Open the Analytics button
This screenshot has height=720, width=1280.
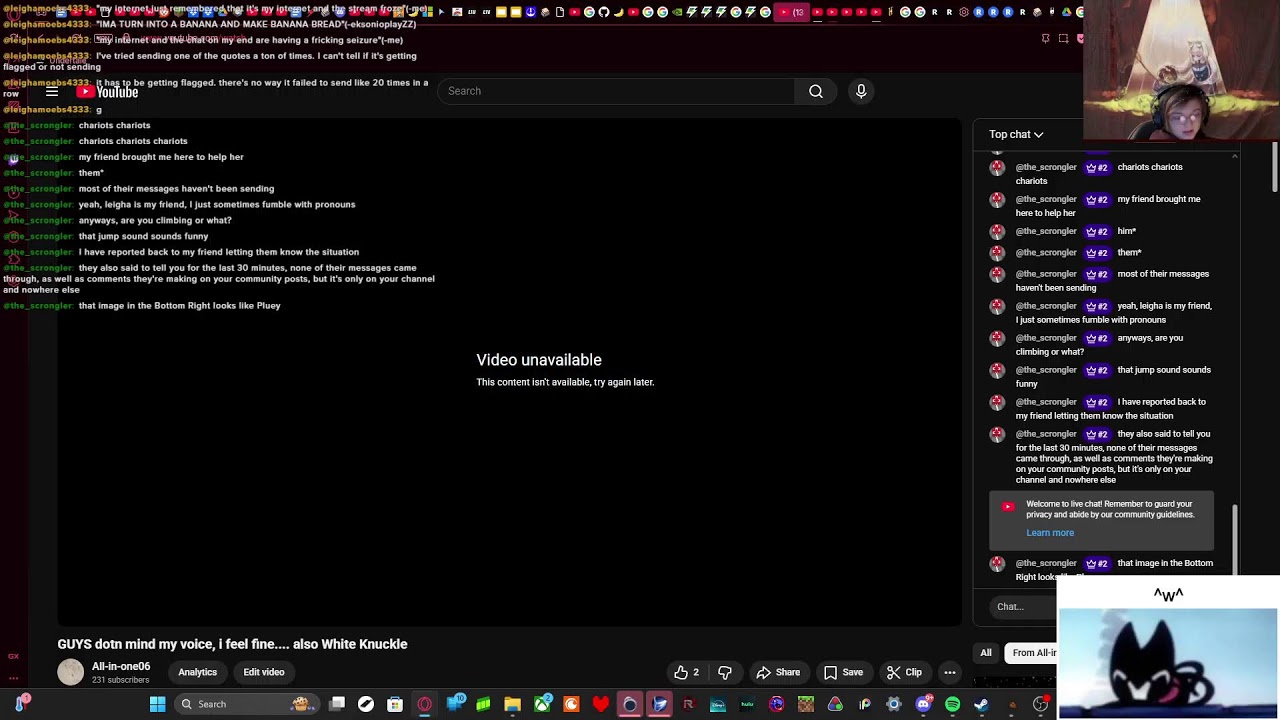197,672
